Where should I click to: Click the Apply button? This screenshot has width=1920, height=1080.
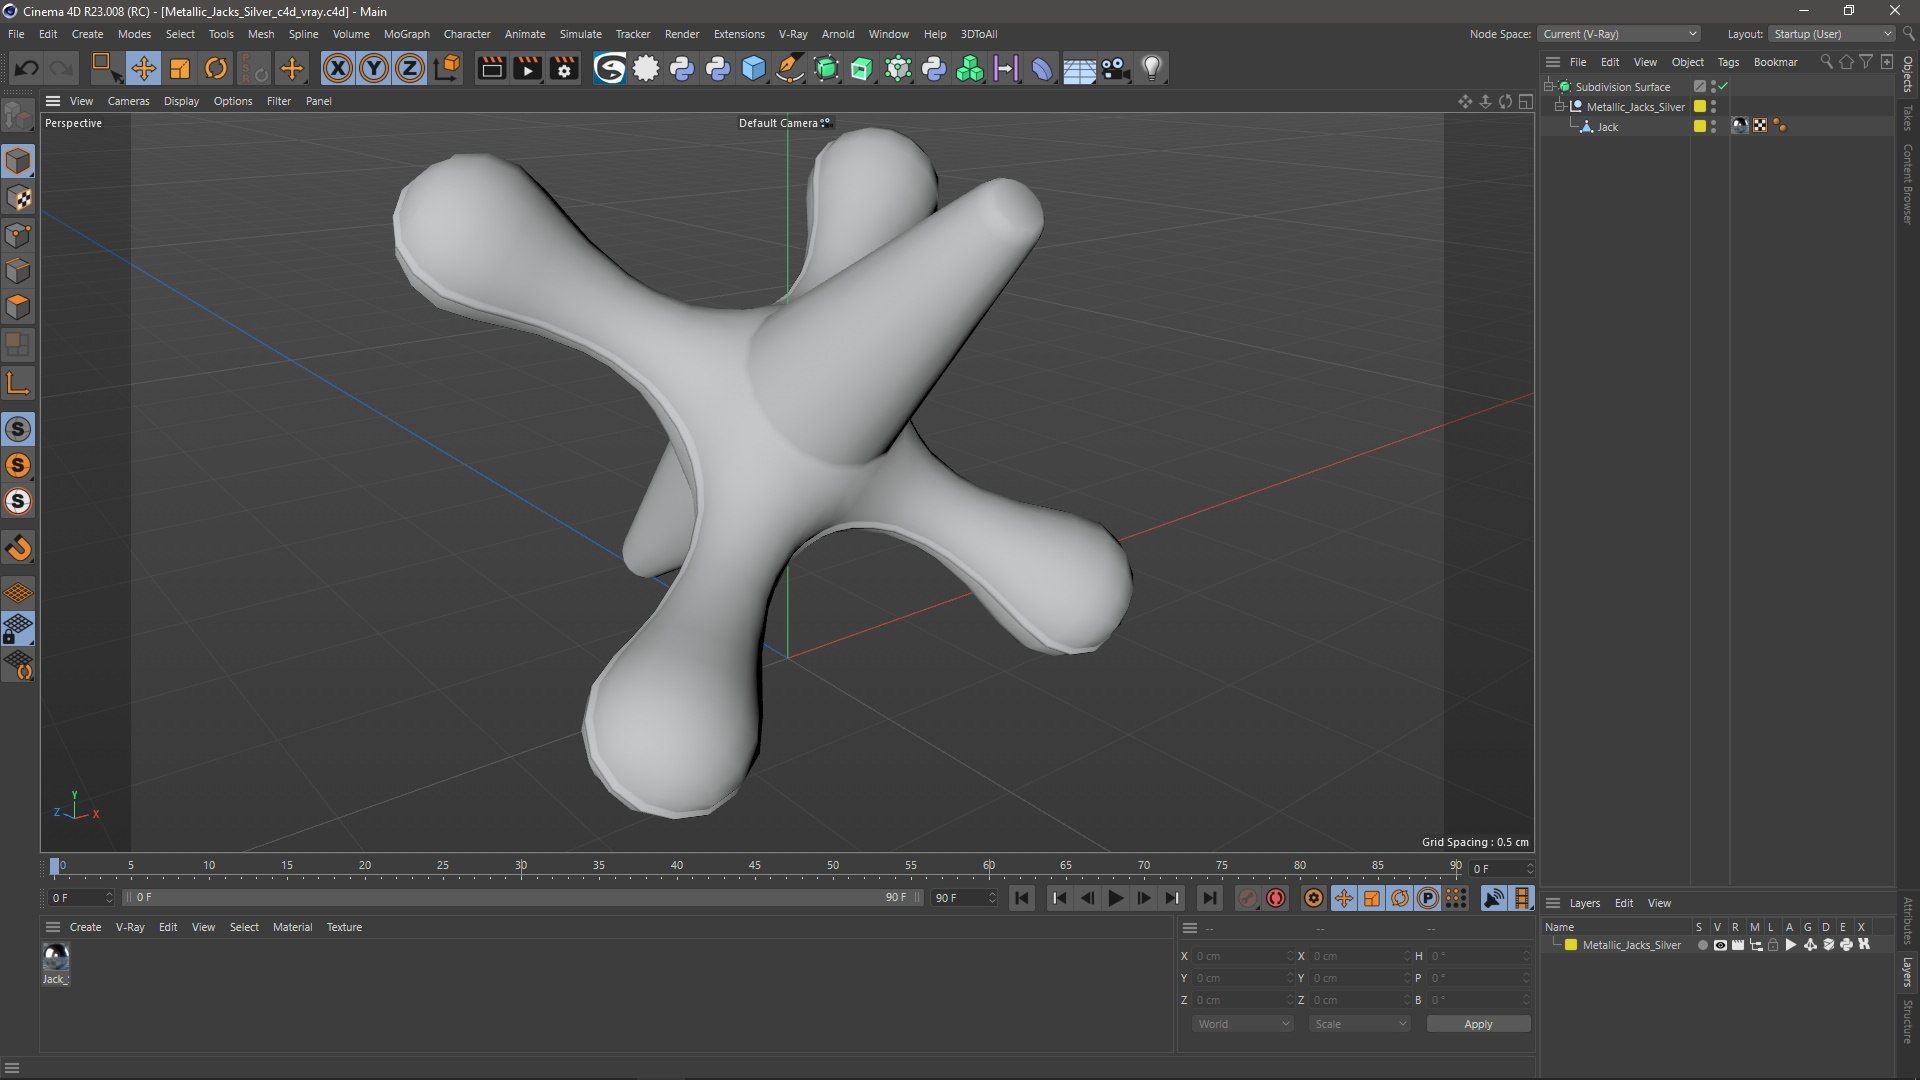tap(1477, 1024)
